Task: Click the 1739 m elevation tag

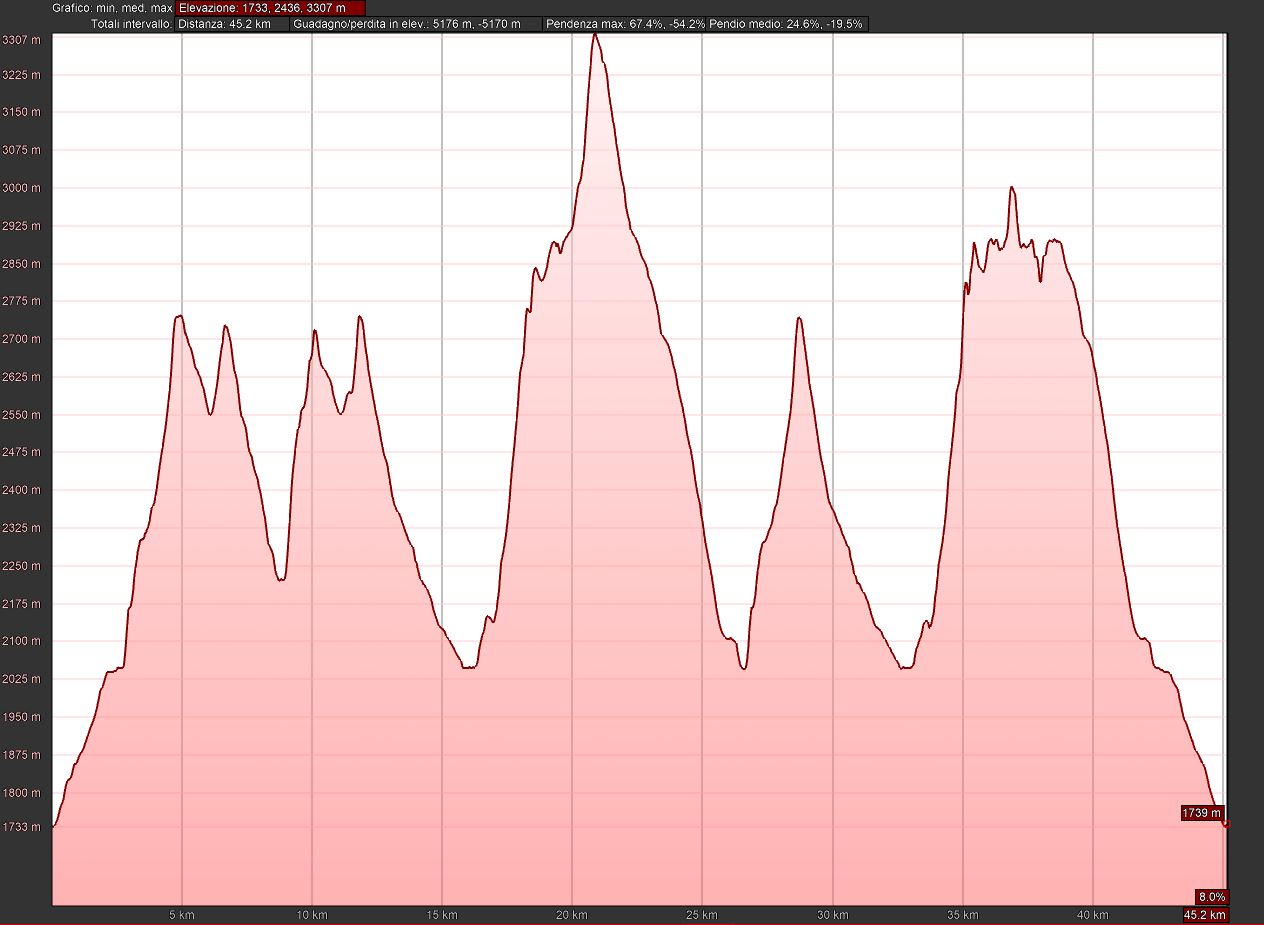Action: (x=1202, y=813)
